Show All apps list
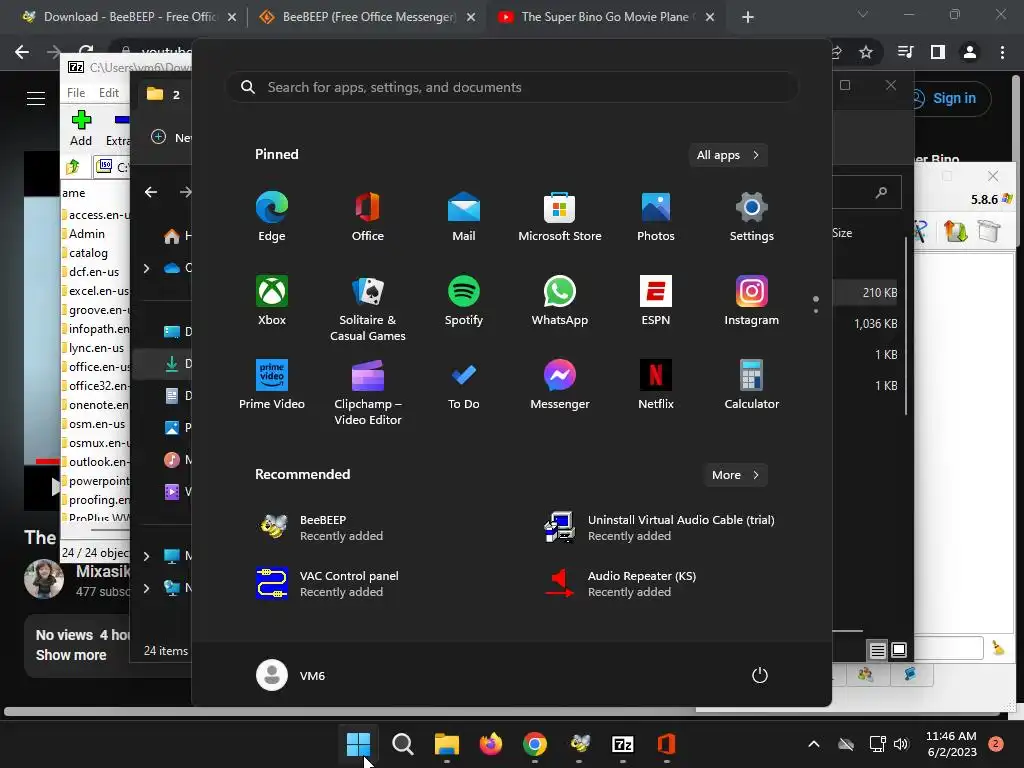1024x768 pixels. pos(728,155)
